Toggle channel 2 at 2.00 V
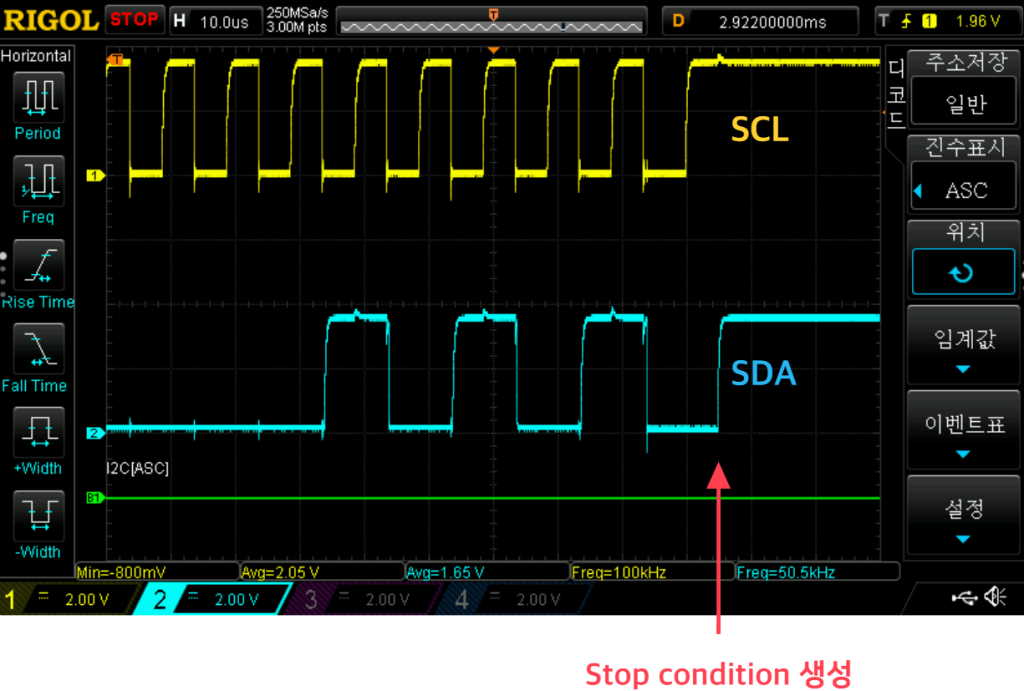1024x691 pixels. (x=212, y=599)
